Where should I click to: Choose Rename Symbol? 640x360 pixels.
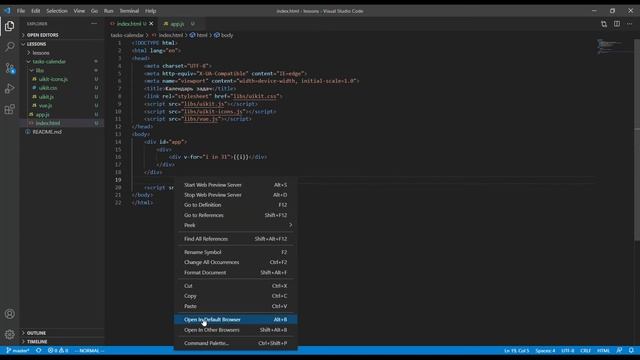pos(236,252)
